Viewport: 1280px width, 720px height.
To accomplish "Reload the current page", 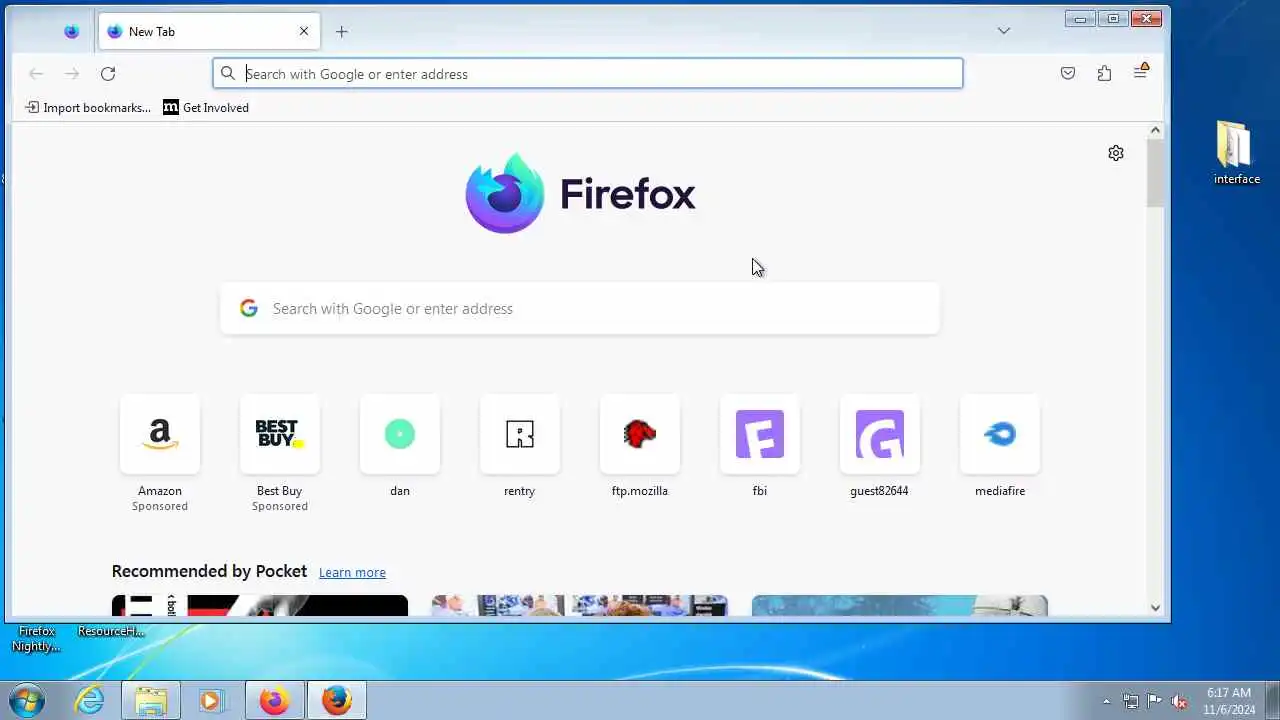I will (108, 73).
